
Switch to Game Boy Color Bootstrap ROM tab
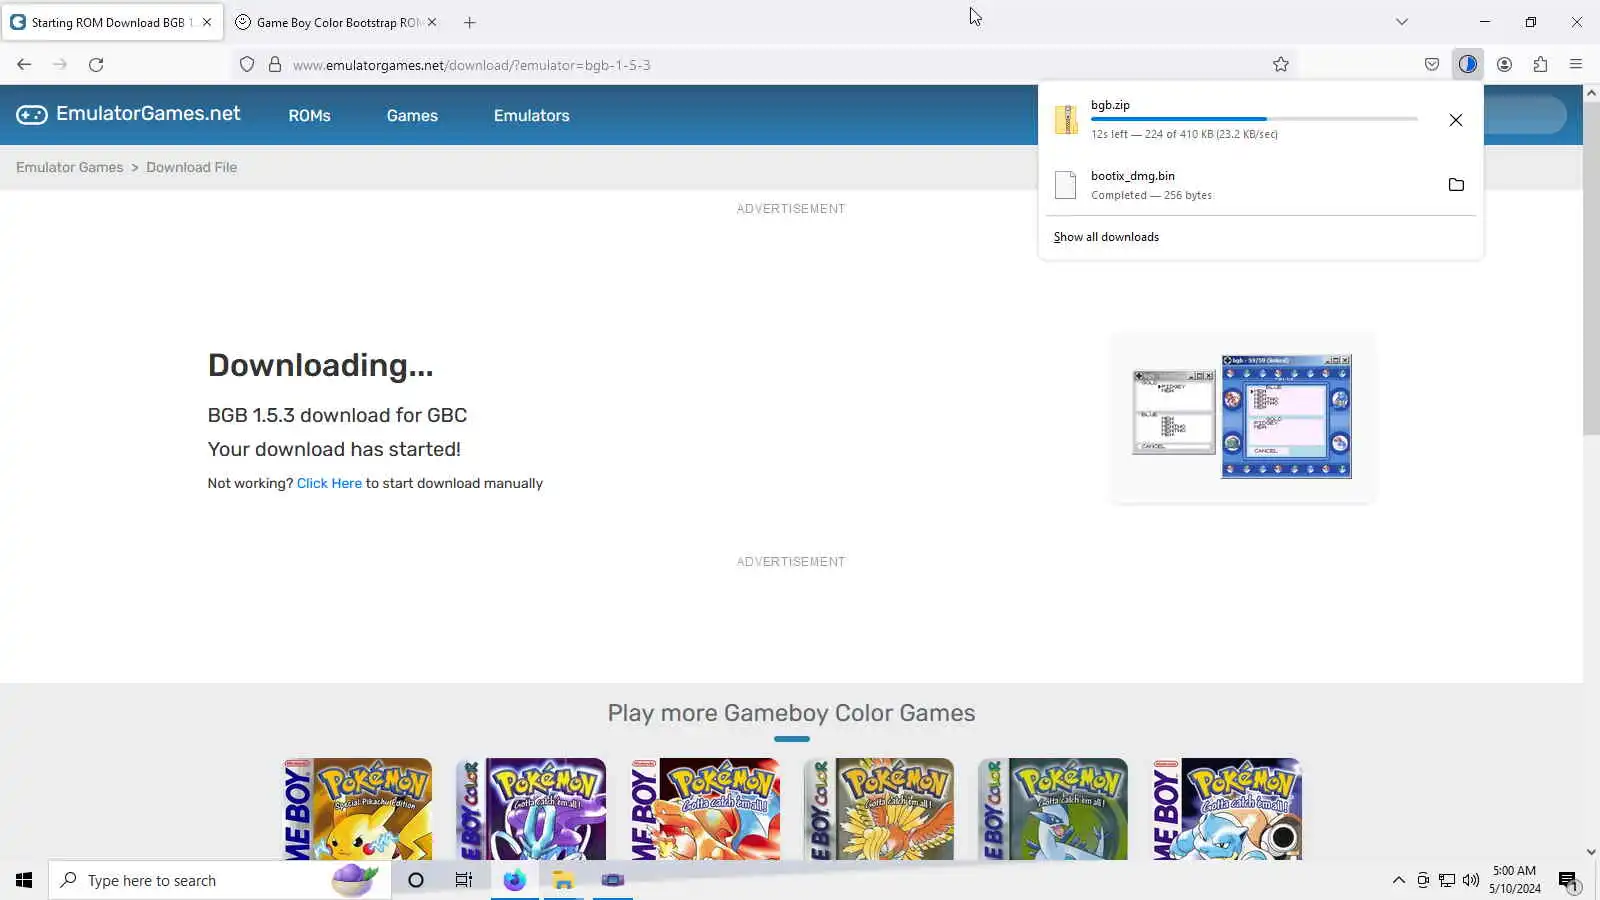(339, 22)
